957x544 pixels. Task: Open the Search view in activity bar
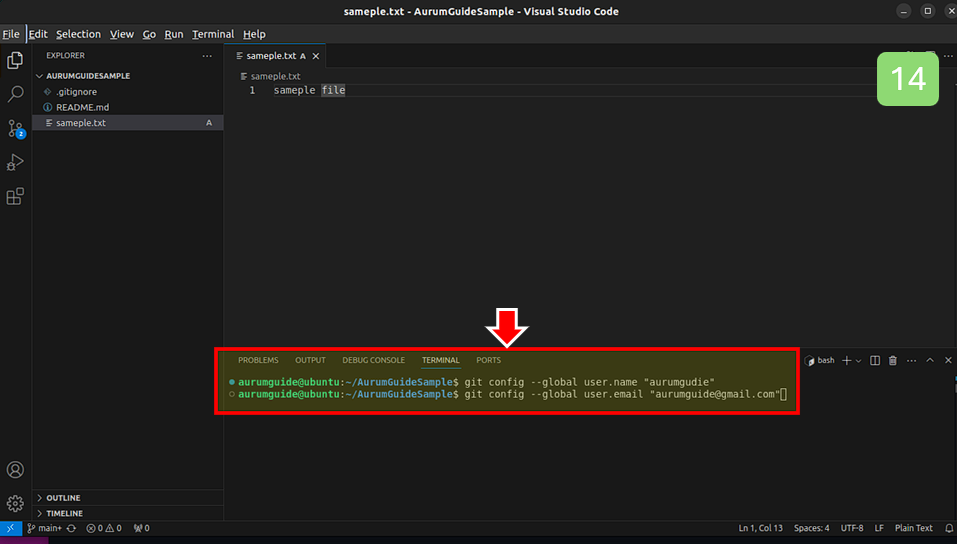click(x=15, y=94)
